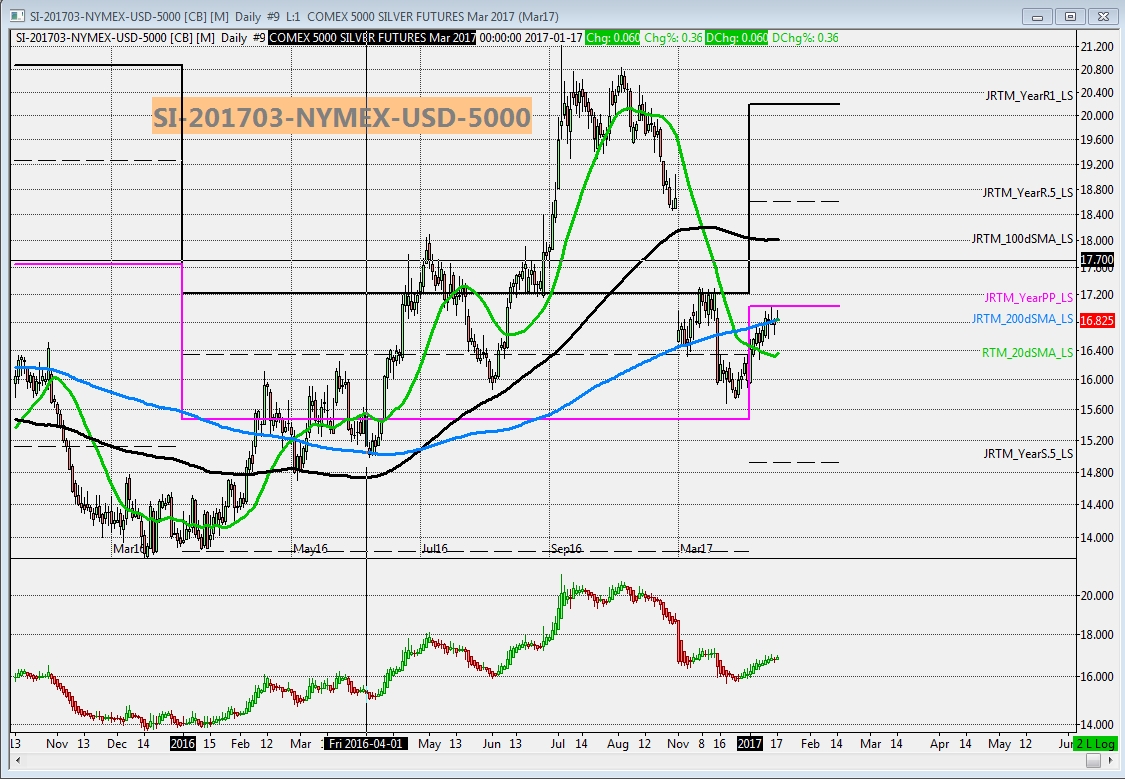Image resolution: width=1125 pixels, height=779 pixels.
Task: Select the JRTM_YearPP_LS magenta label
Action: [1028, 298]
